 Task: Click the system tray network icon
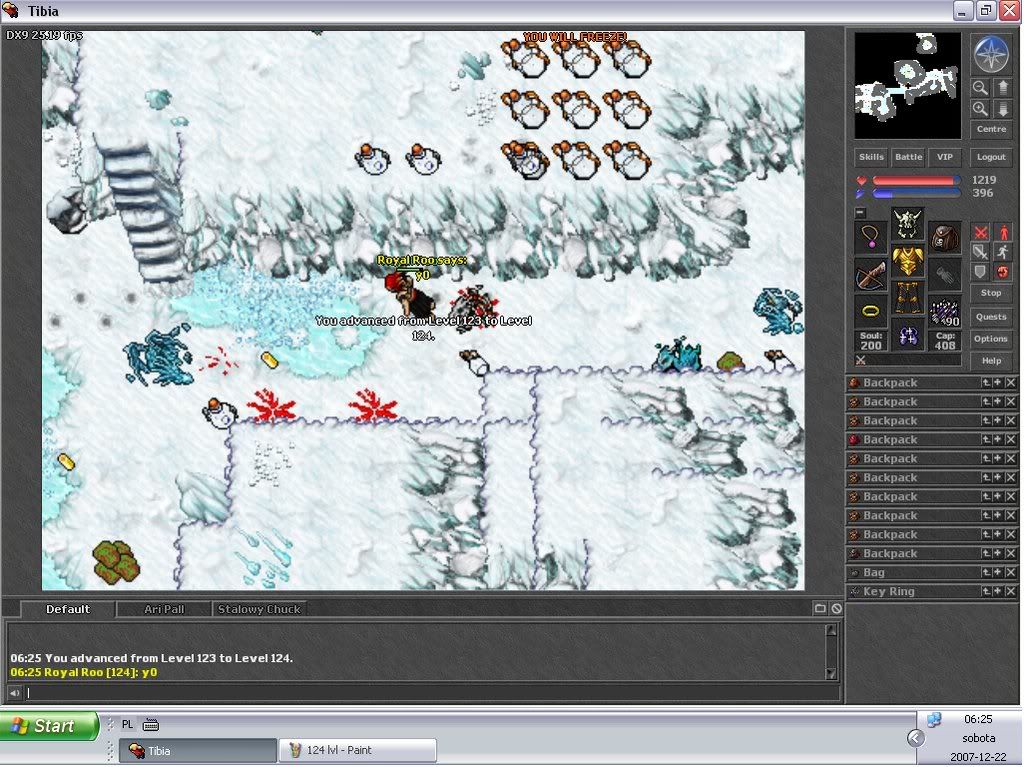(934, 719)
